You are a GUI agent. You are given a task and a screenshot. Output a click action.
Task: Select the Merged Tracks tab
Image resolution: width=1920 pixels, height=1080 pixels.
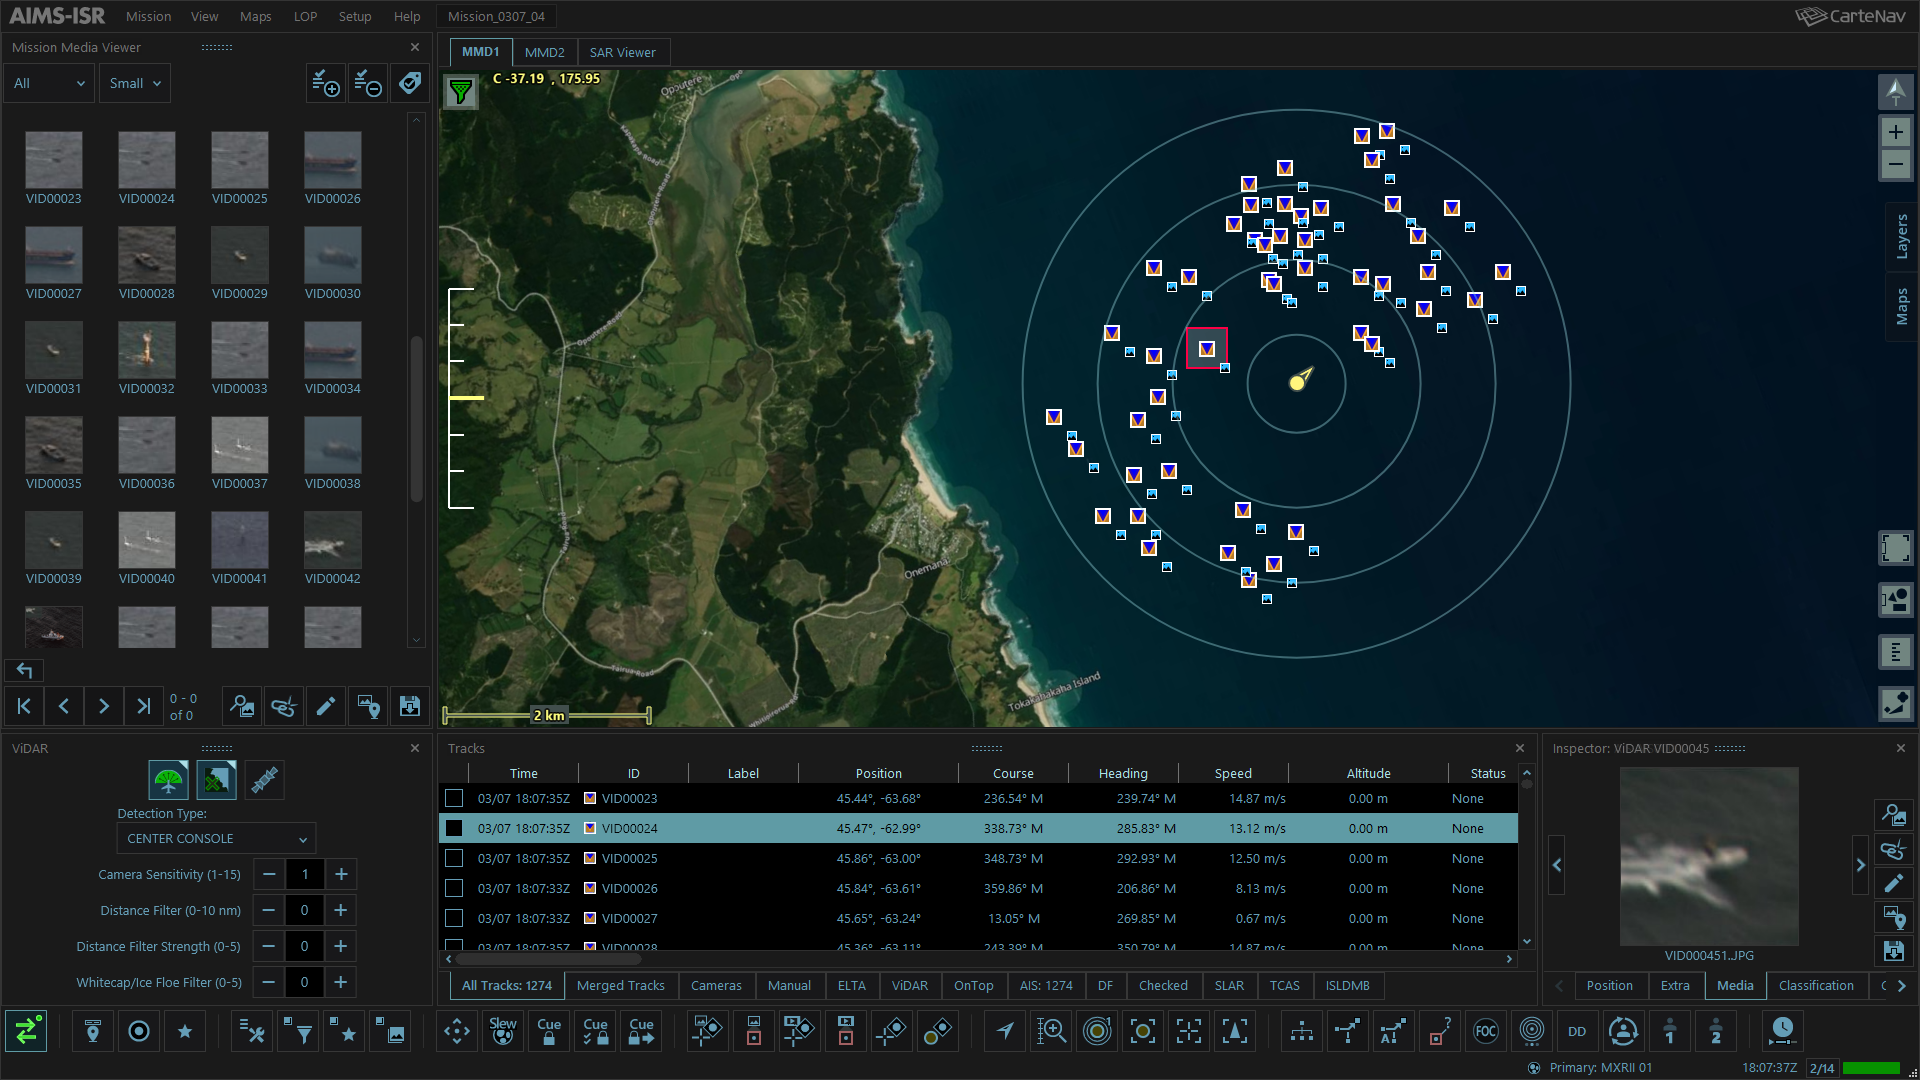click(620, 985)
